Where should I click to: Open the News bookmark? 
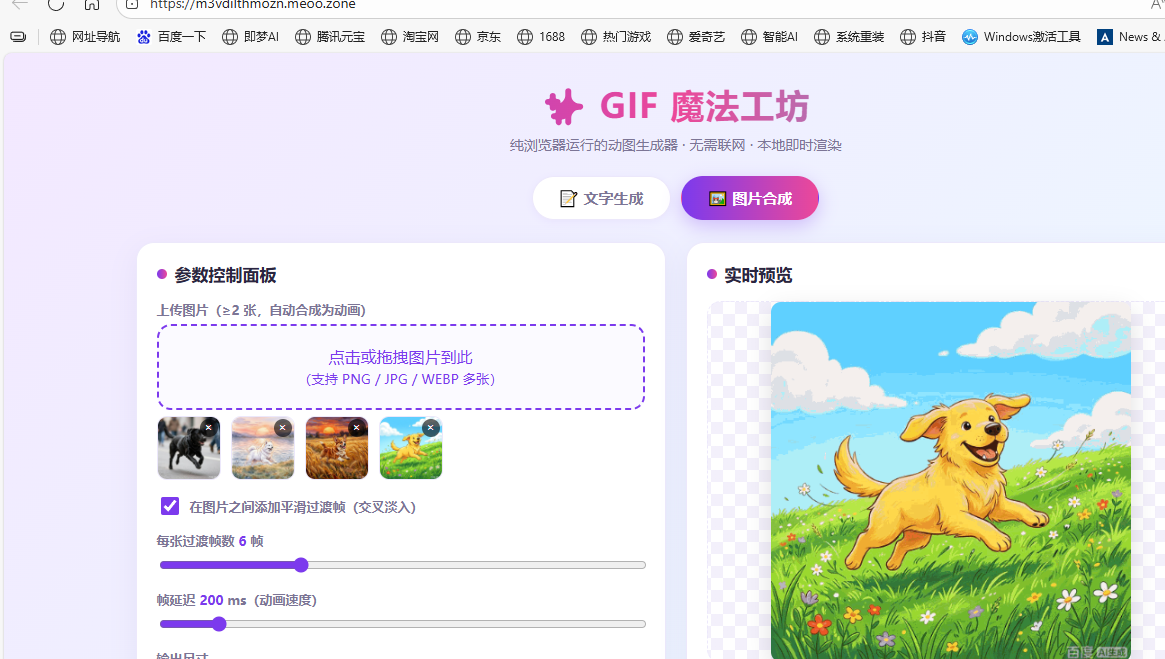click(1130, 36)
